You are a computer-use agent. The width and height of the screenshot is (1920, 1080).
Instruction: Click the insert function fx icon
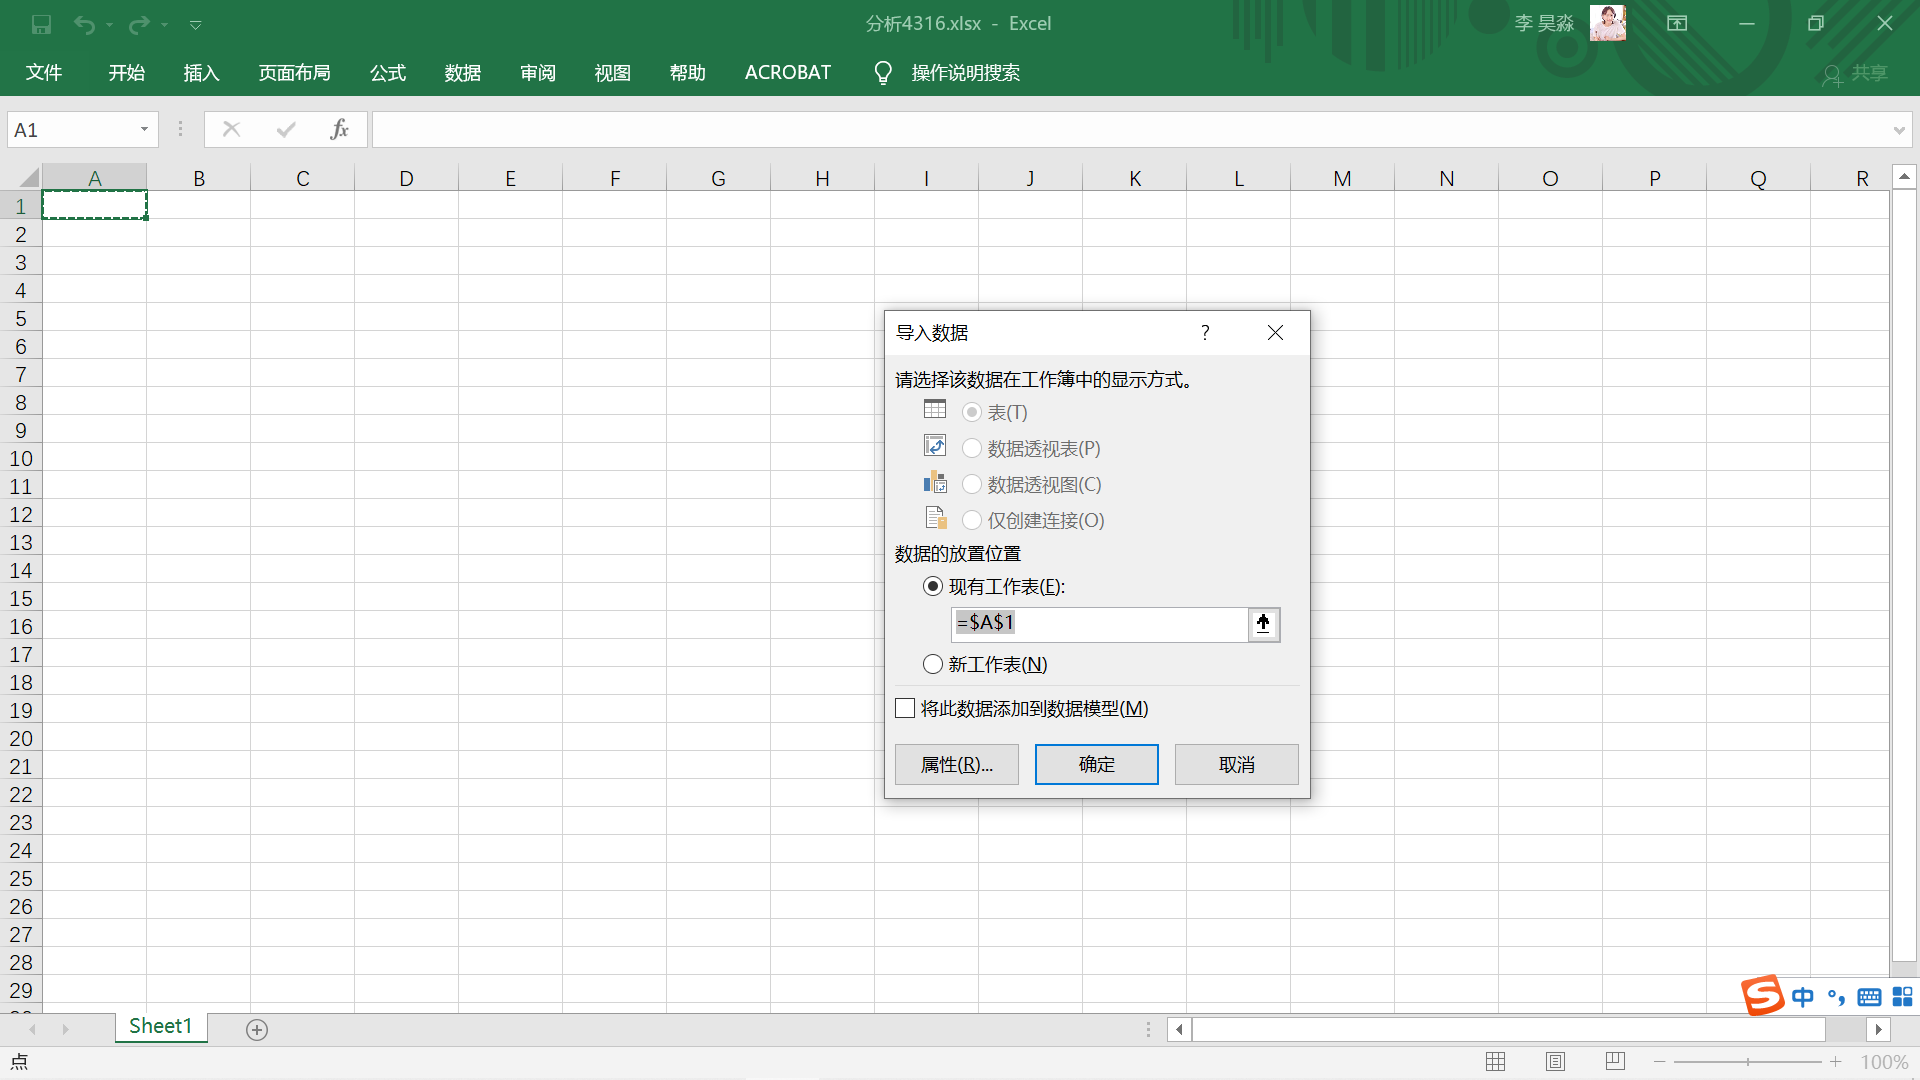coord(339,129)
